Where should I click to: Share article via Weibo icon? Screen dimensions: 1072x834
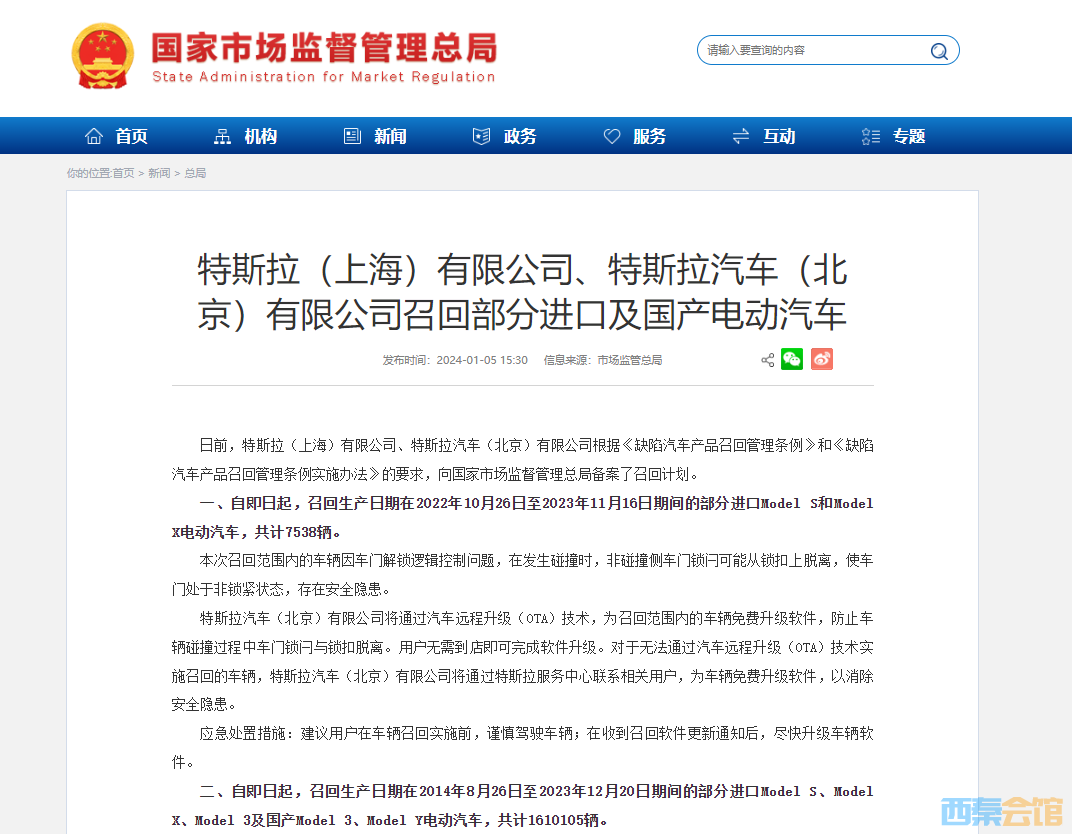[822, 360]
